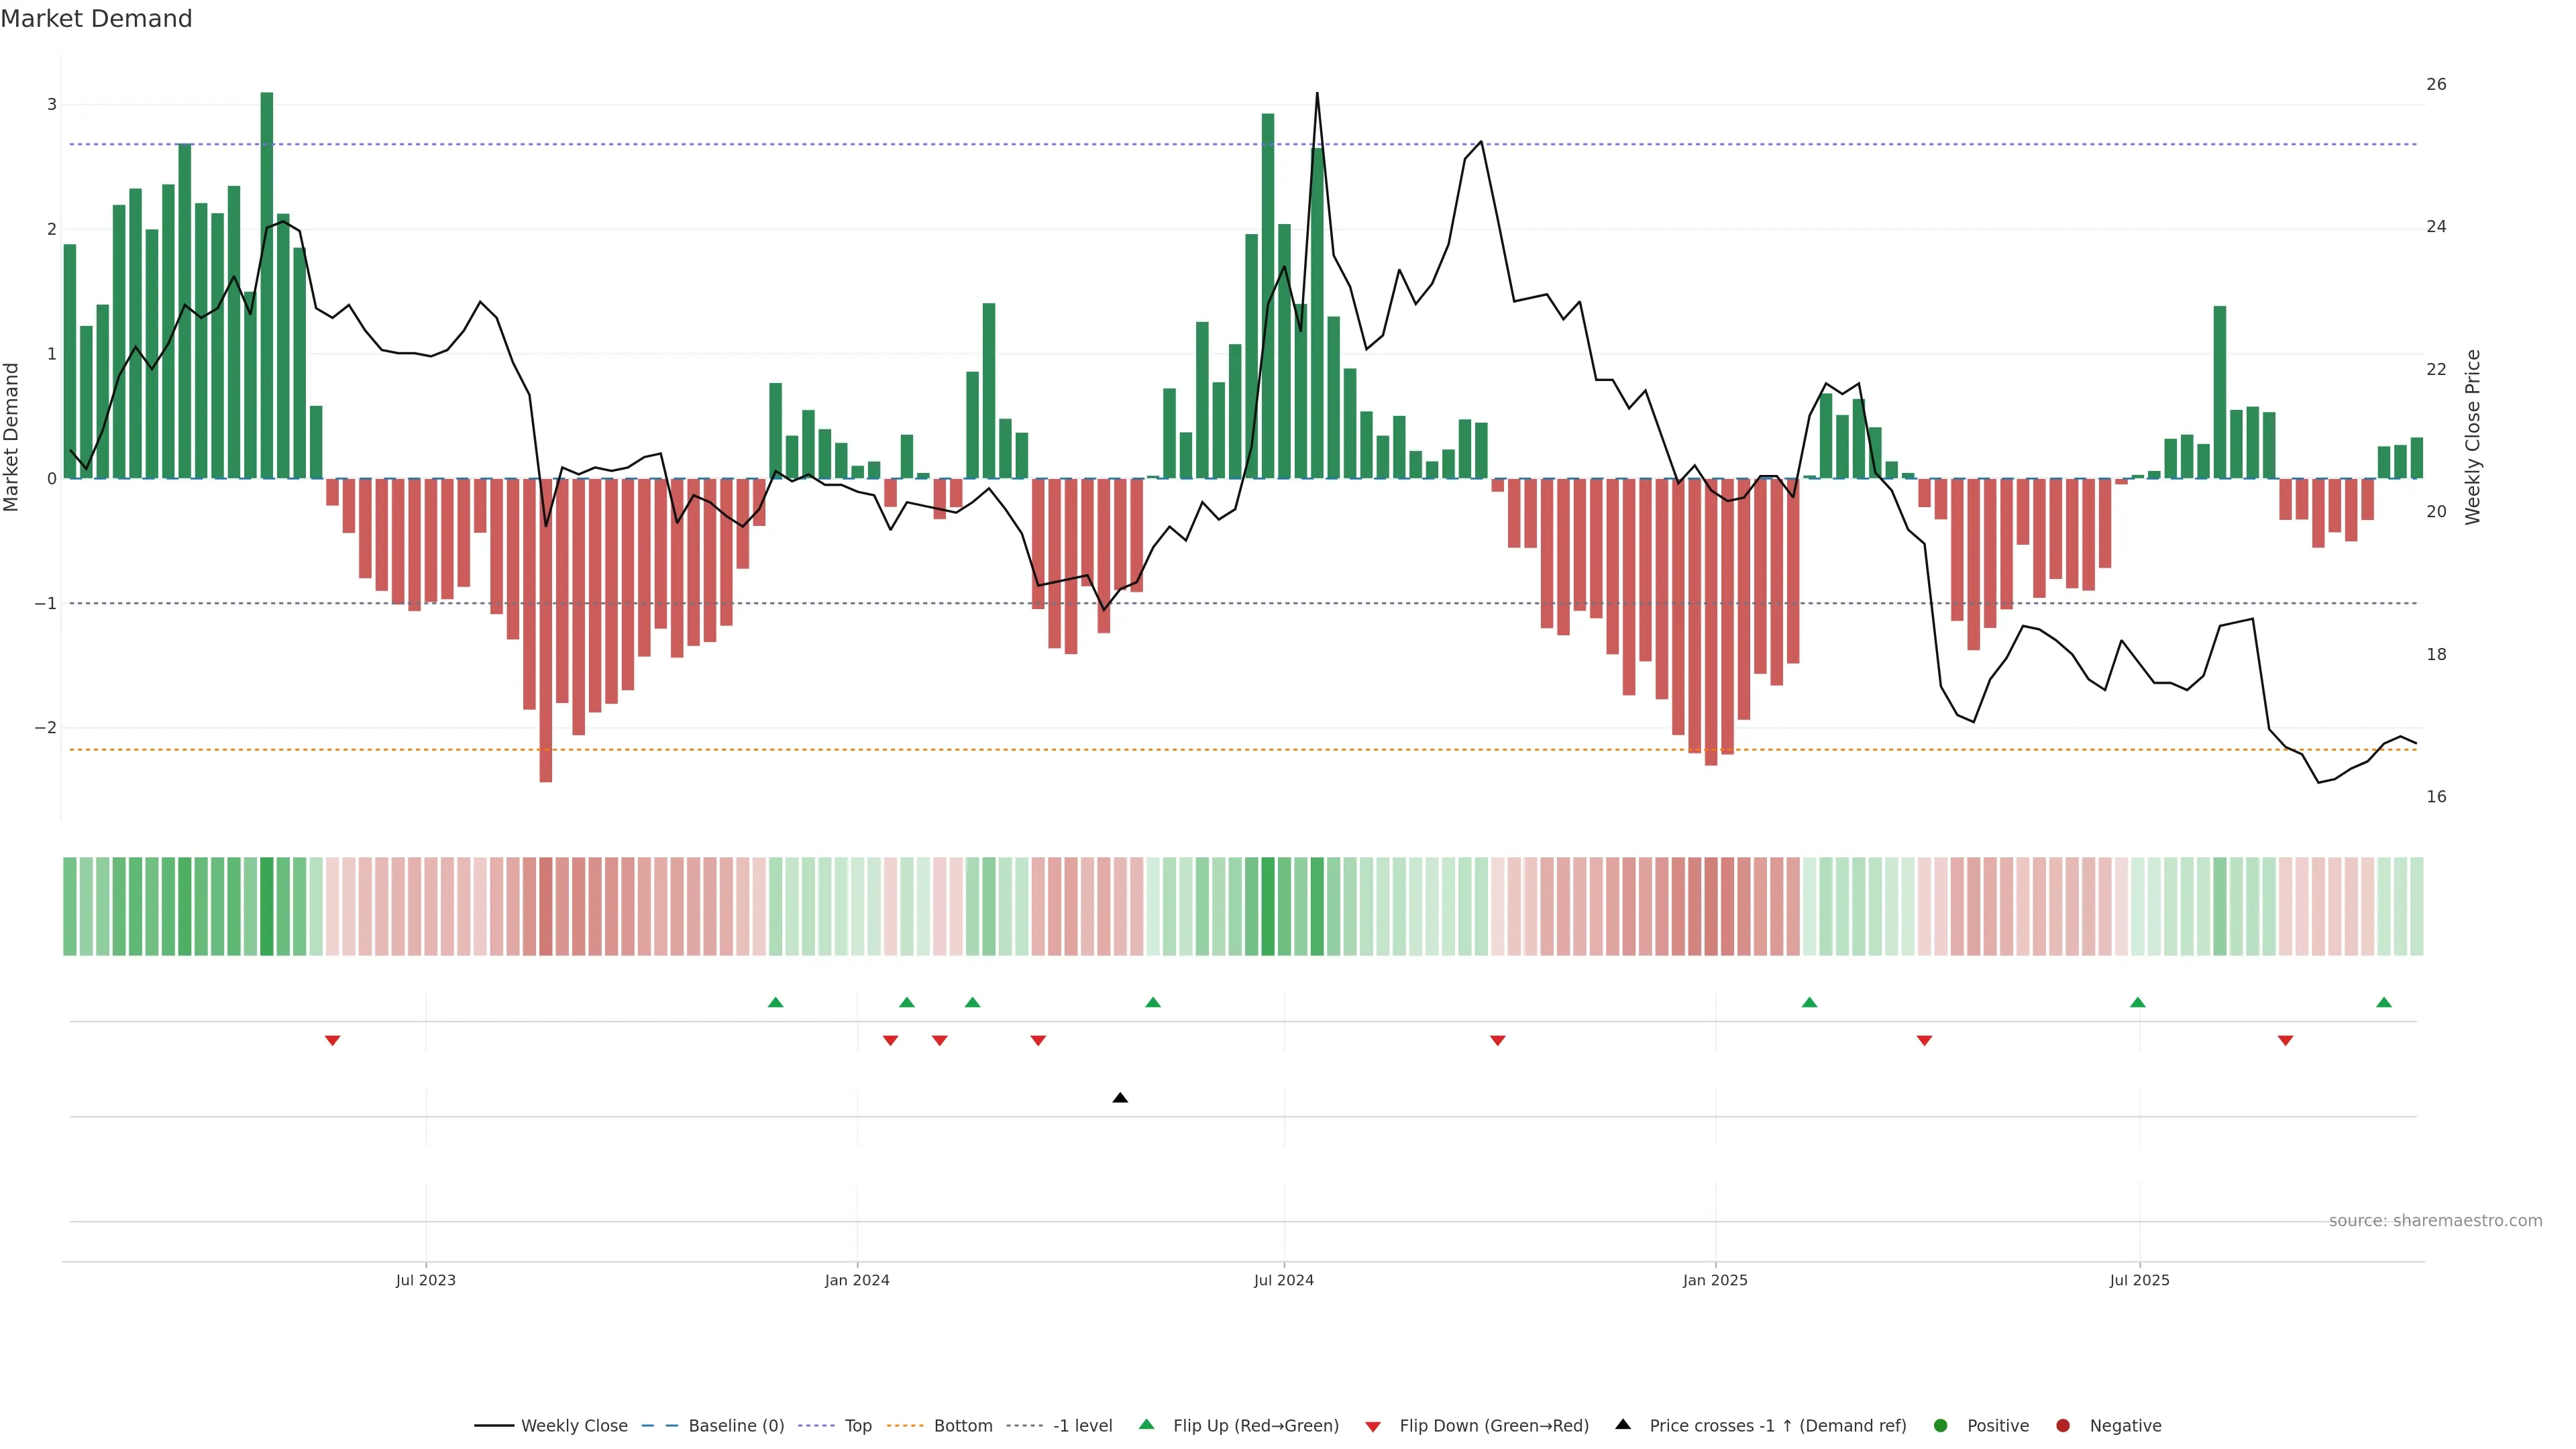The image size is (2576, 1449).
Task: Click red Negative circle legend icon
Action: (x=2063, y=1426)
